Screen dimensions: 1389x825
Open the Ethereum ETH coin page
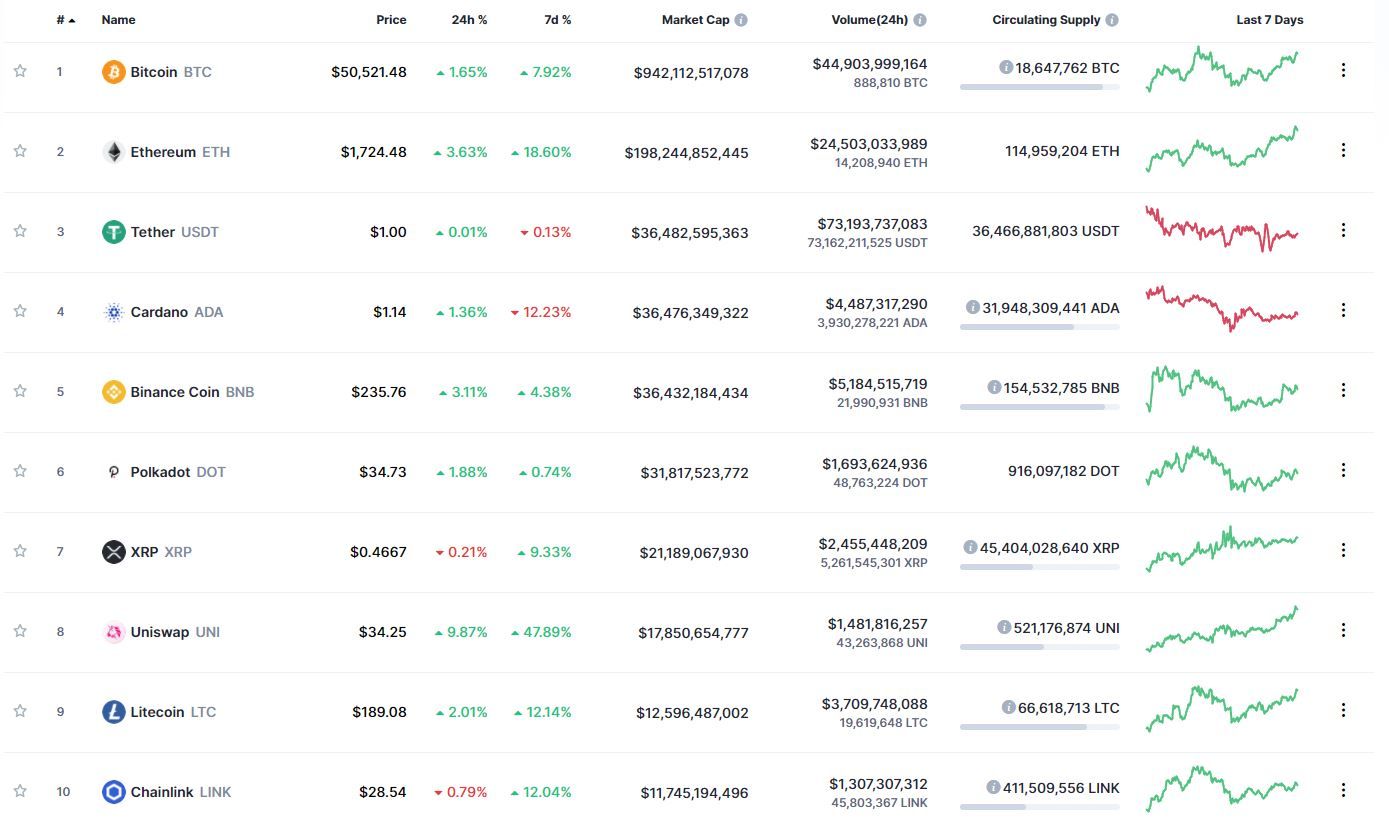pyautogui.click(x=180, y=152)
